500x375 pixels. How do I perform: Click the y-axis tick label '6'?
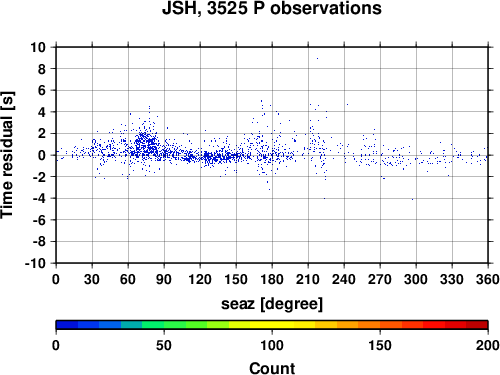(x=41, y=90)
